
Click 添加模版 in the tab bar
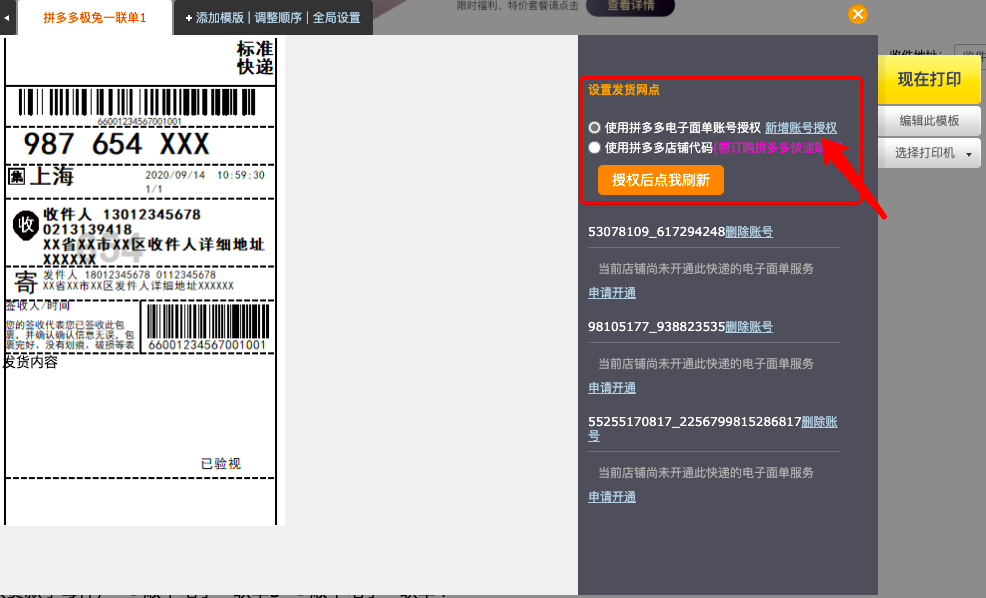(214, 18)
